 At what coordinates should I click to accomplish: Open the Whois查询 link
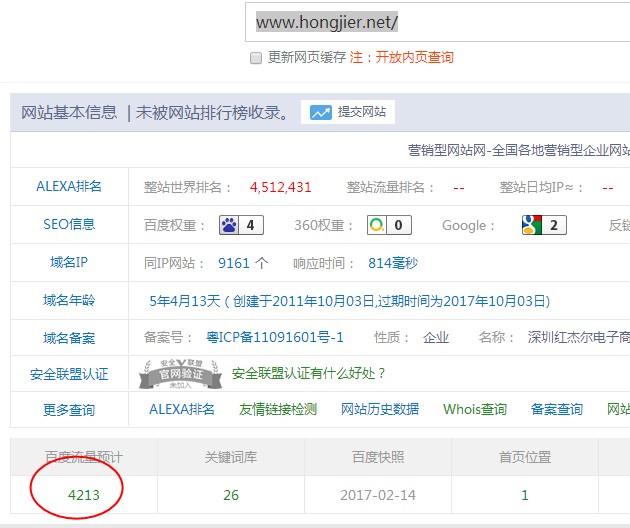pos(475,409)
